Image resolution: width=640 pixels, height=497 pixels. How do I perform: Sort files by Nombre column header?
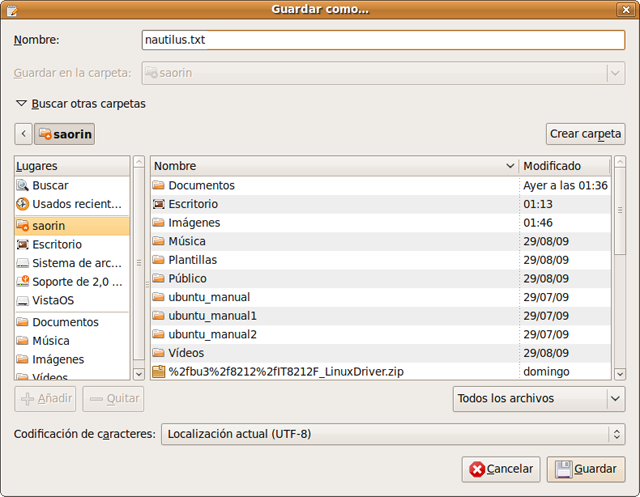click(x=333, y=166)
